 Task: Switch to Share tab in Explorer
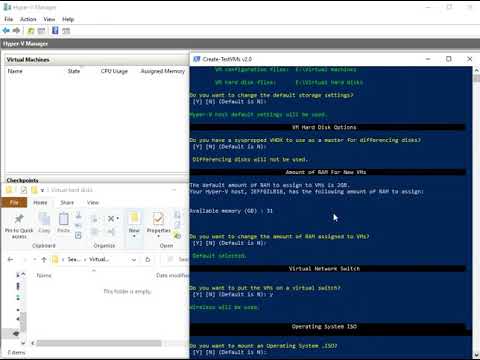(x=67, y=202)
